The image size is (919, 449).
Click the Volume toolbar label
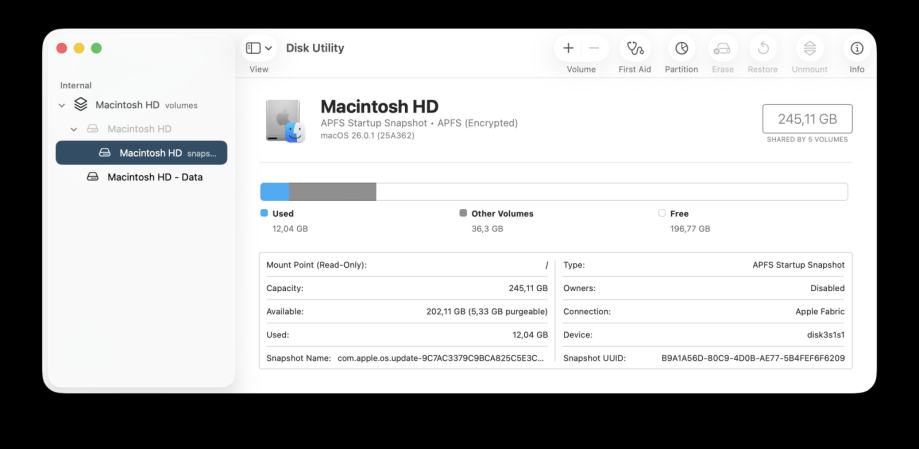[581, 69]
